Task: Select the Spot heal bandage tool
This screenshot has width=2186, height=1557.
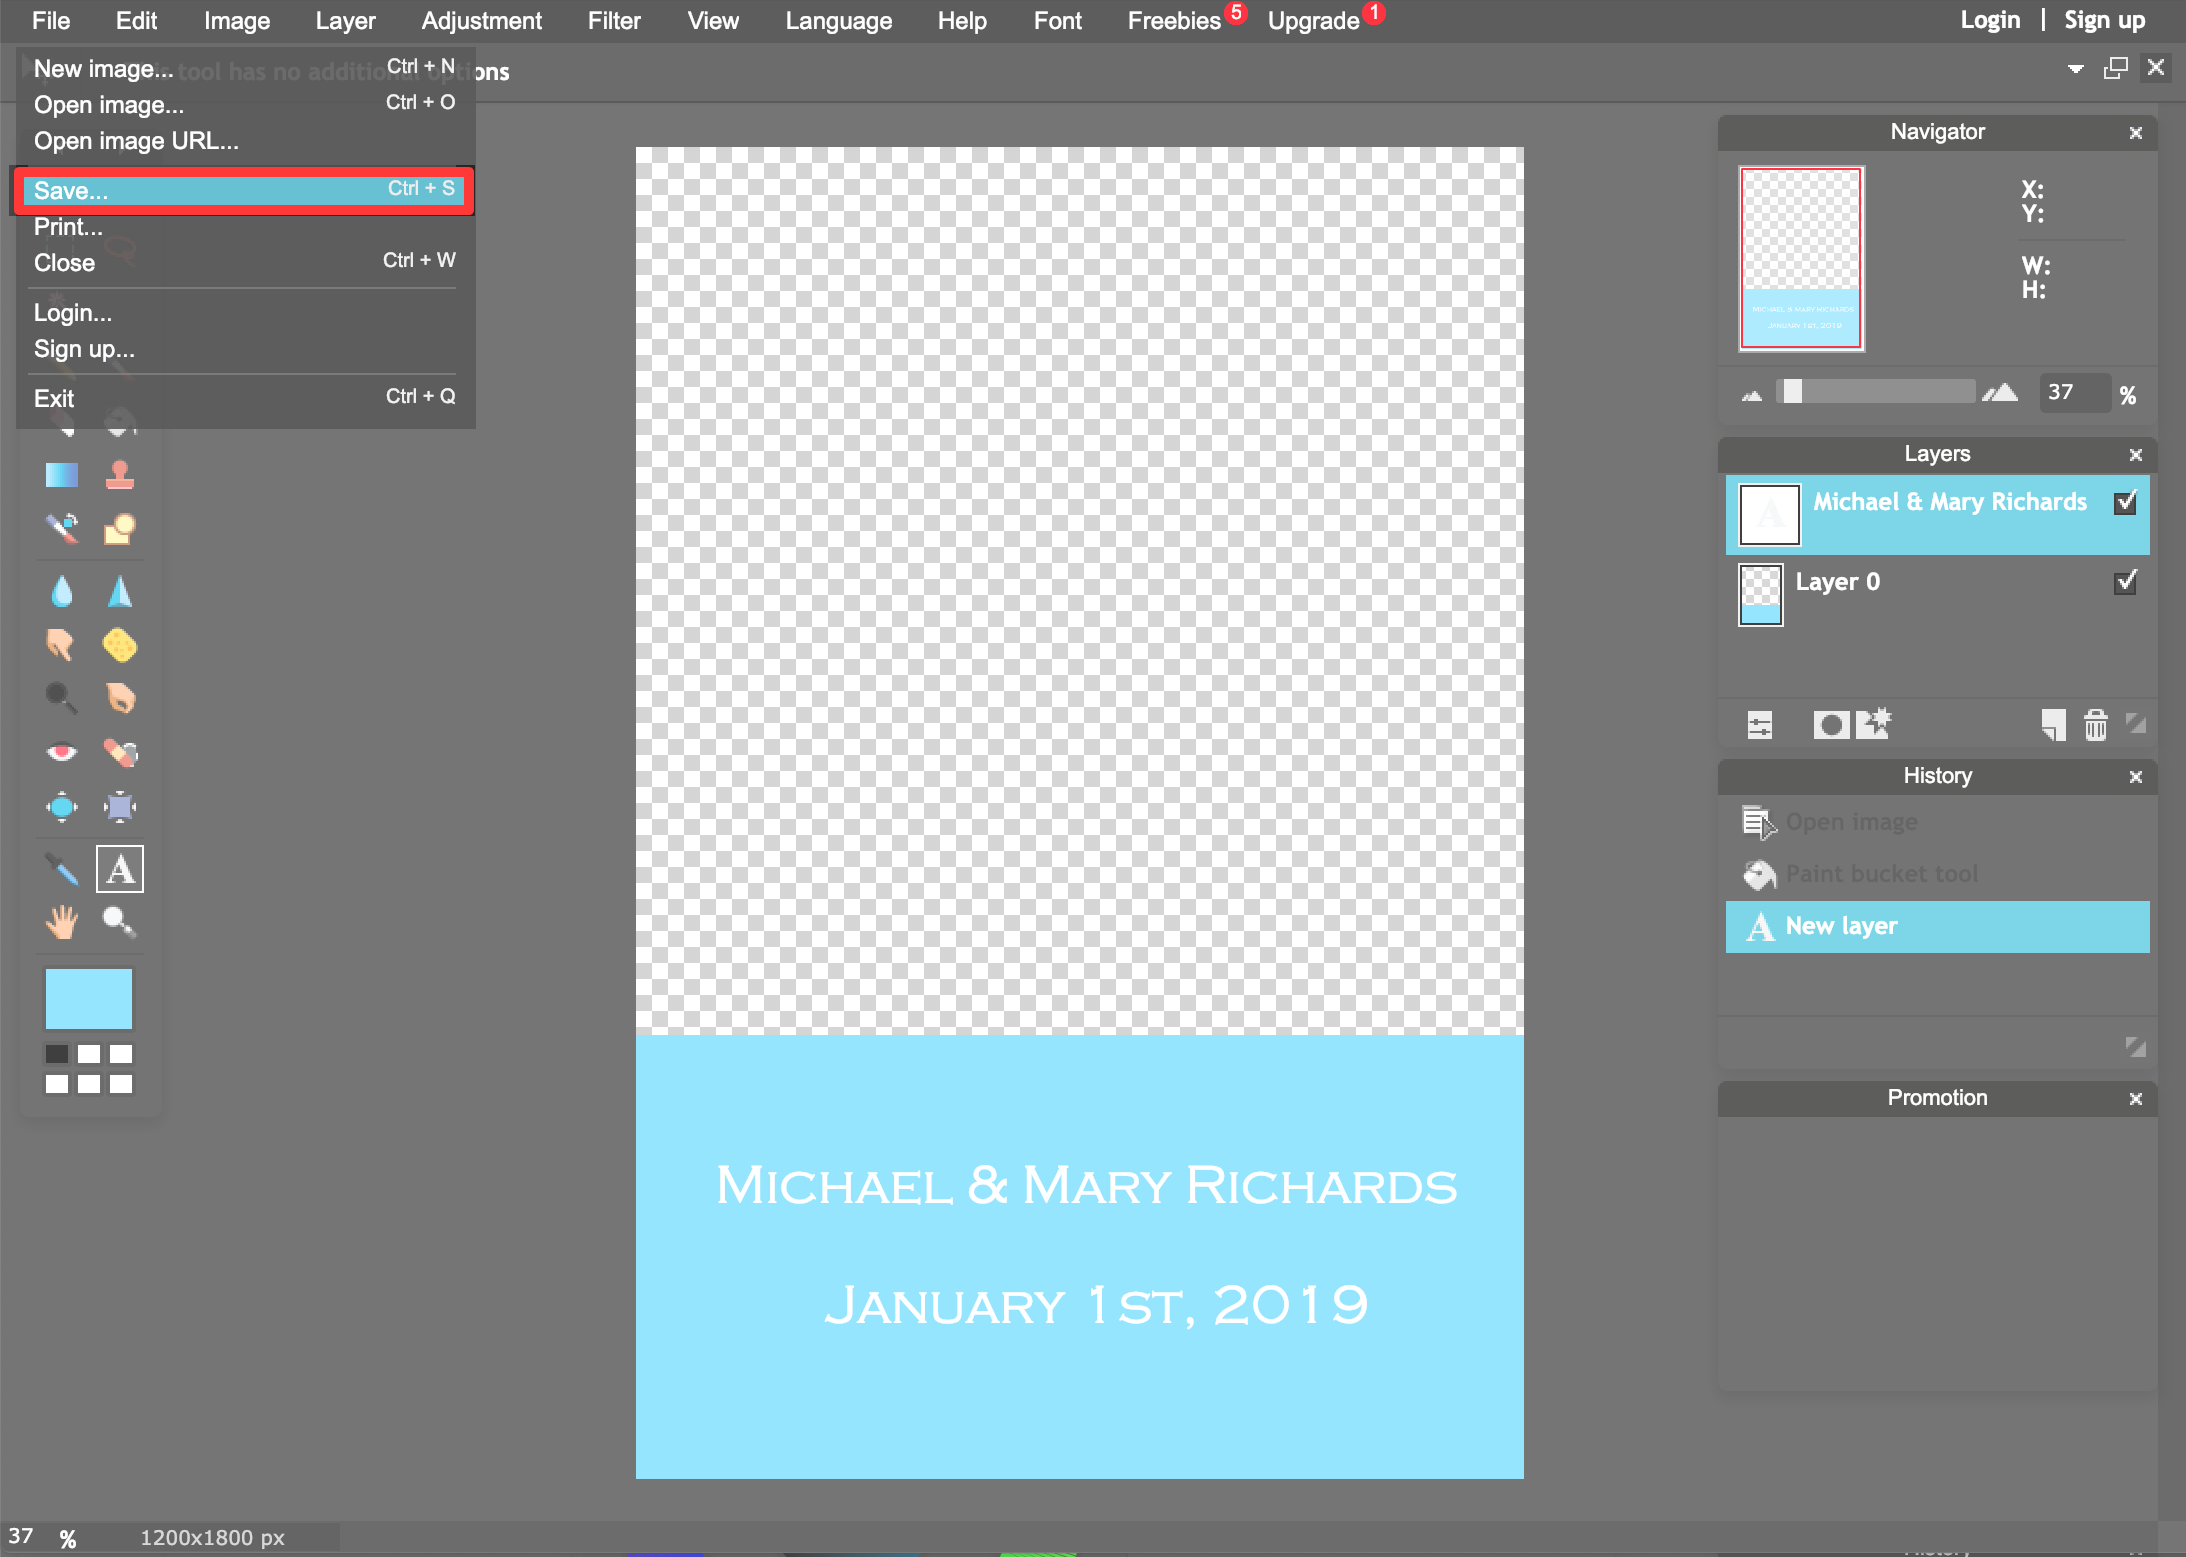Action: 120,752
